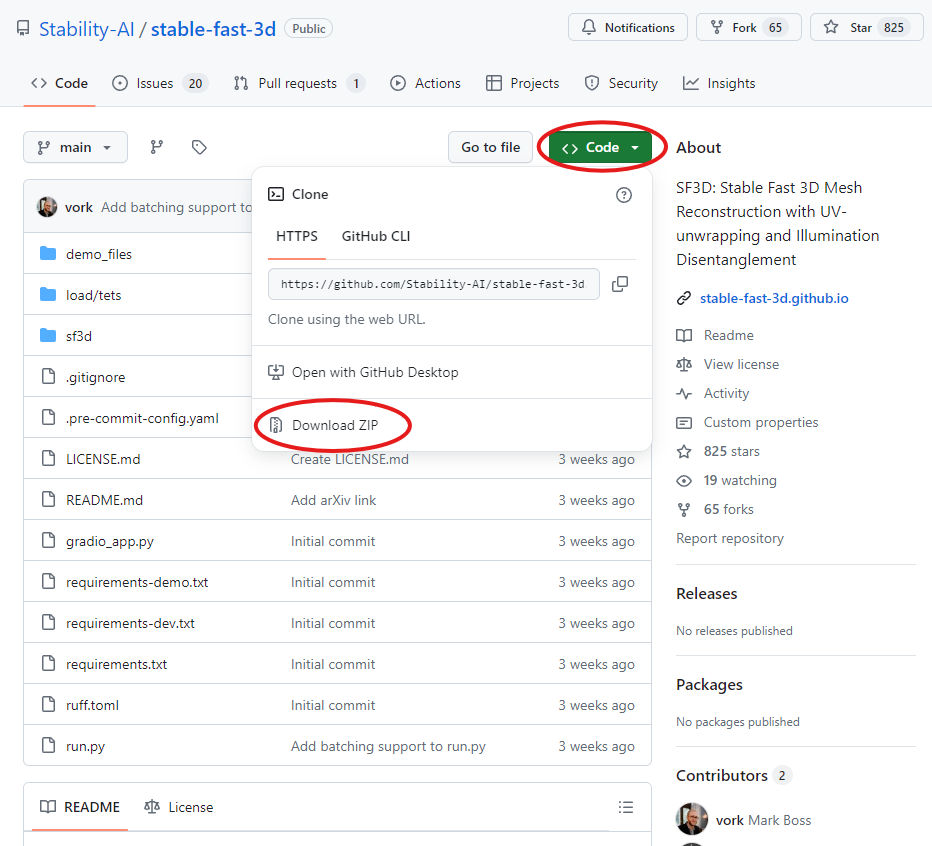Open the README.md file
The width and height of the screenshot is (932, 846).
[x=105, y=500]
